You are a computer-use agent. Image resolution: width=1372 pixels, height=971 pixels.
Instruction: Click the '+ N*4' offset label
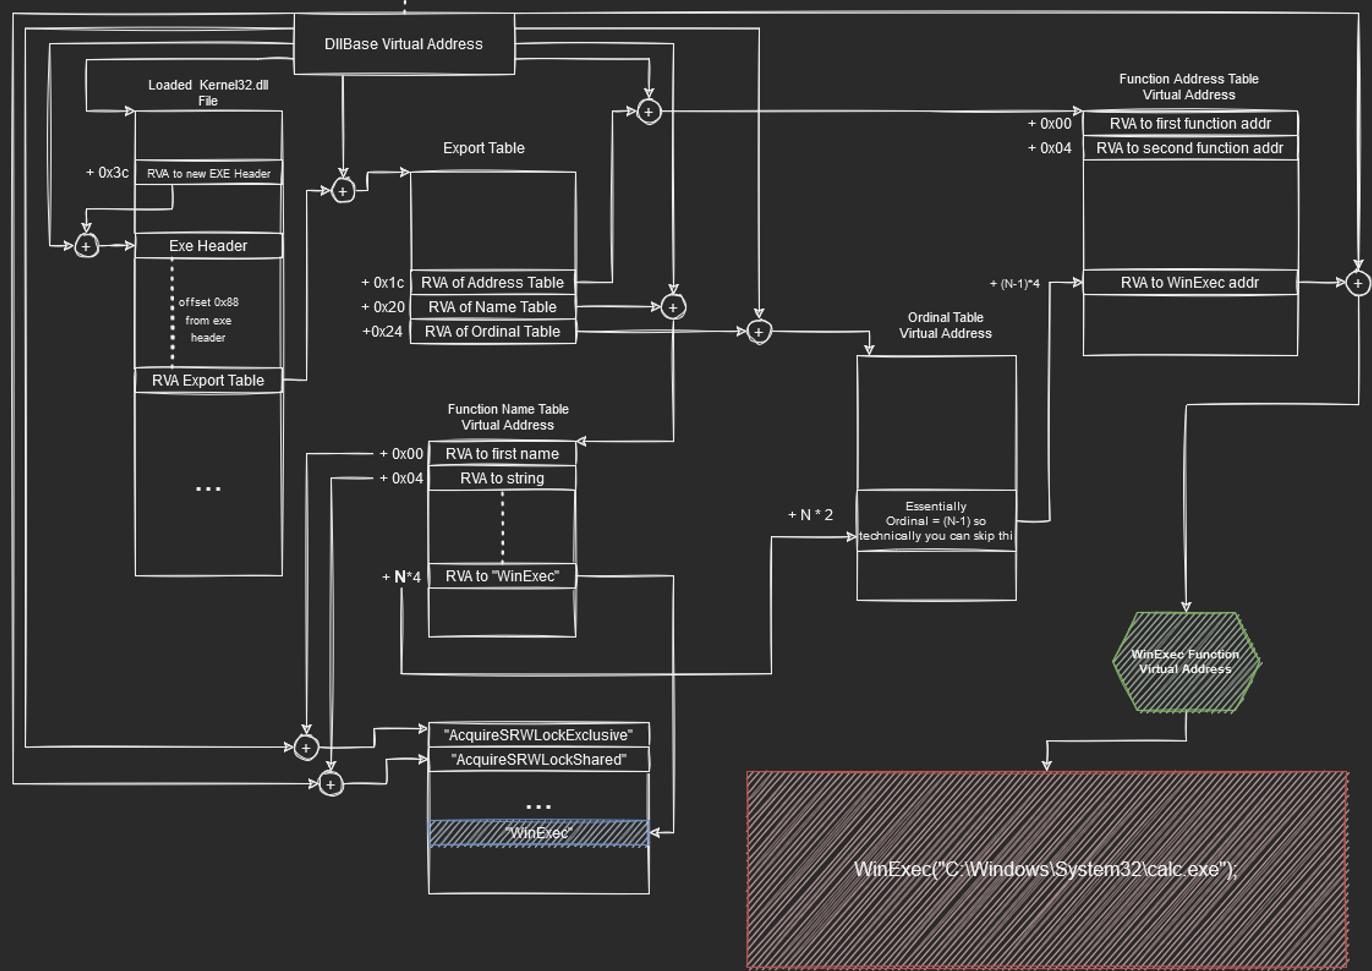pyautogui.click(x=402, y=577)
